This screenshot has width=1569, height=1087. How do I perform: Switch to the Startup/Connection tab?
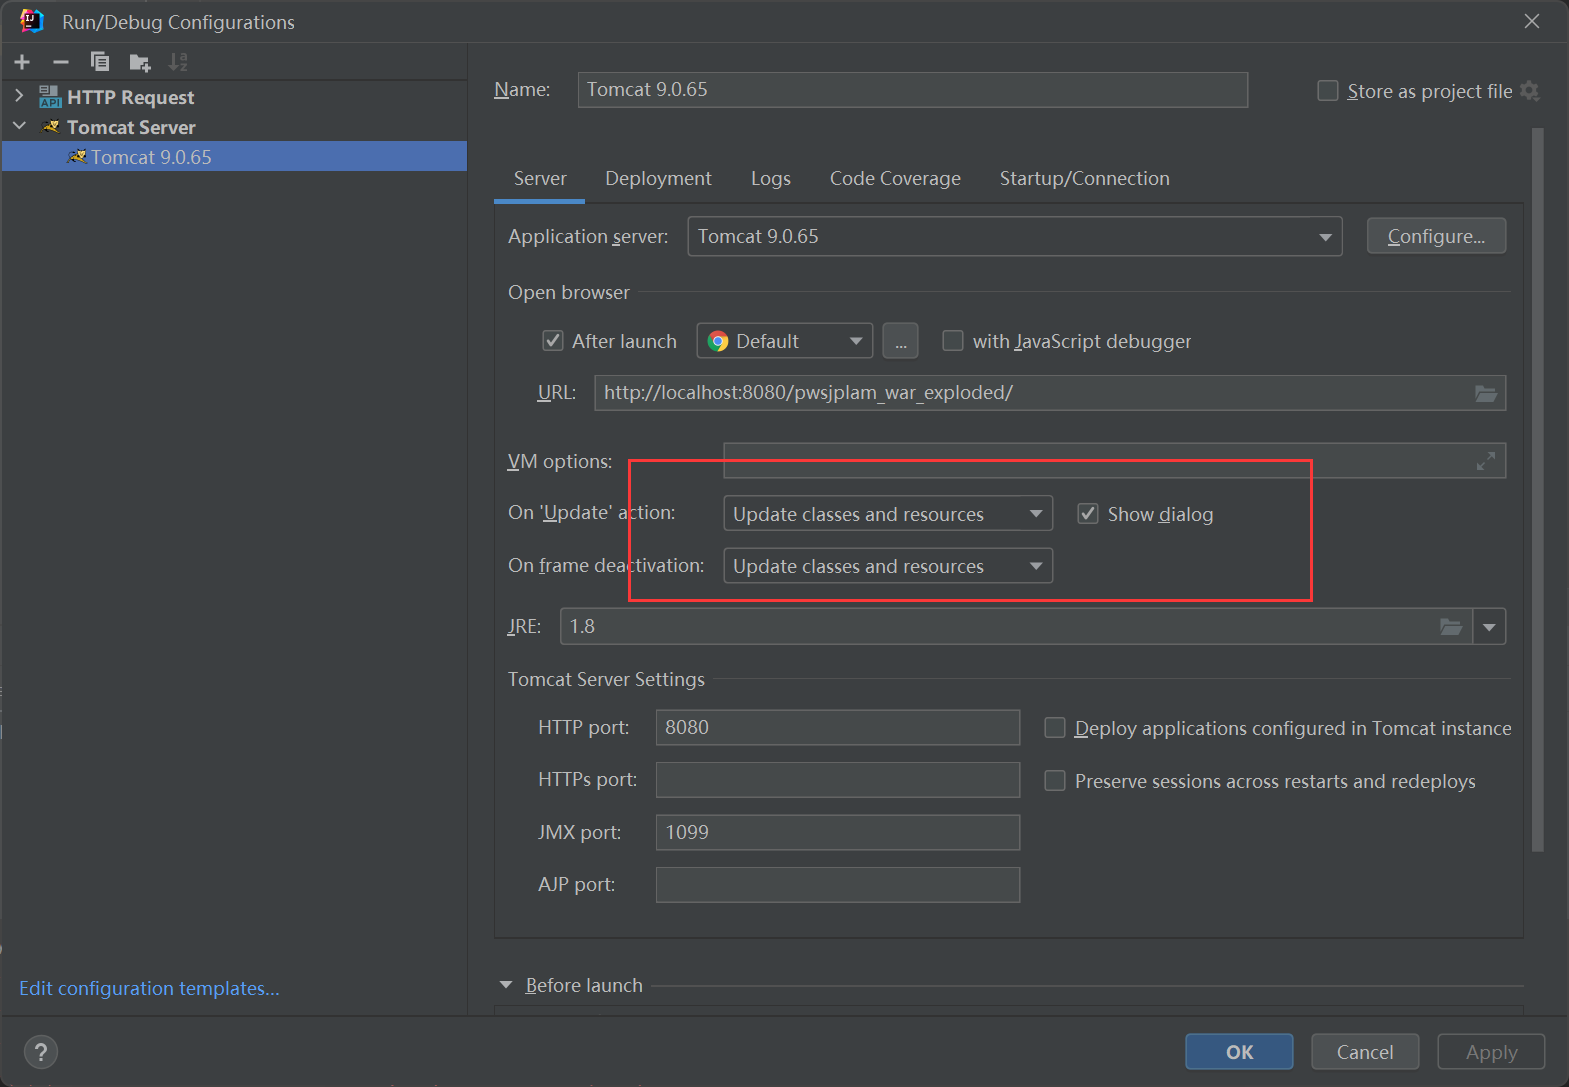tap(1084, 179)
